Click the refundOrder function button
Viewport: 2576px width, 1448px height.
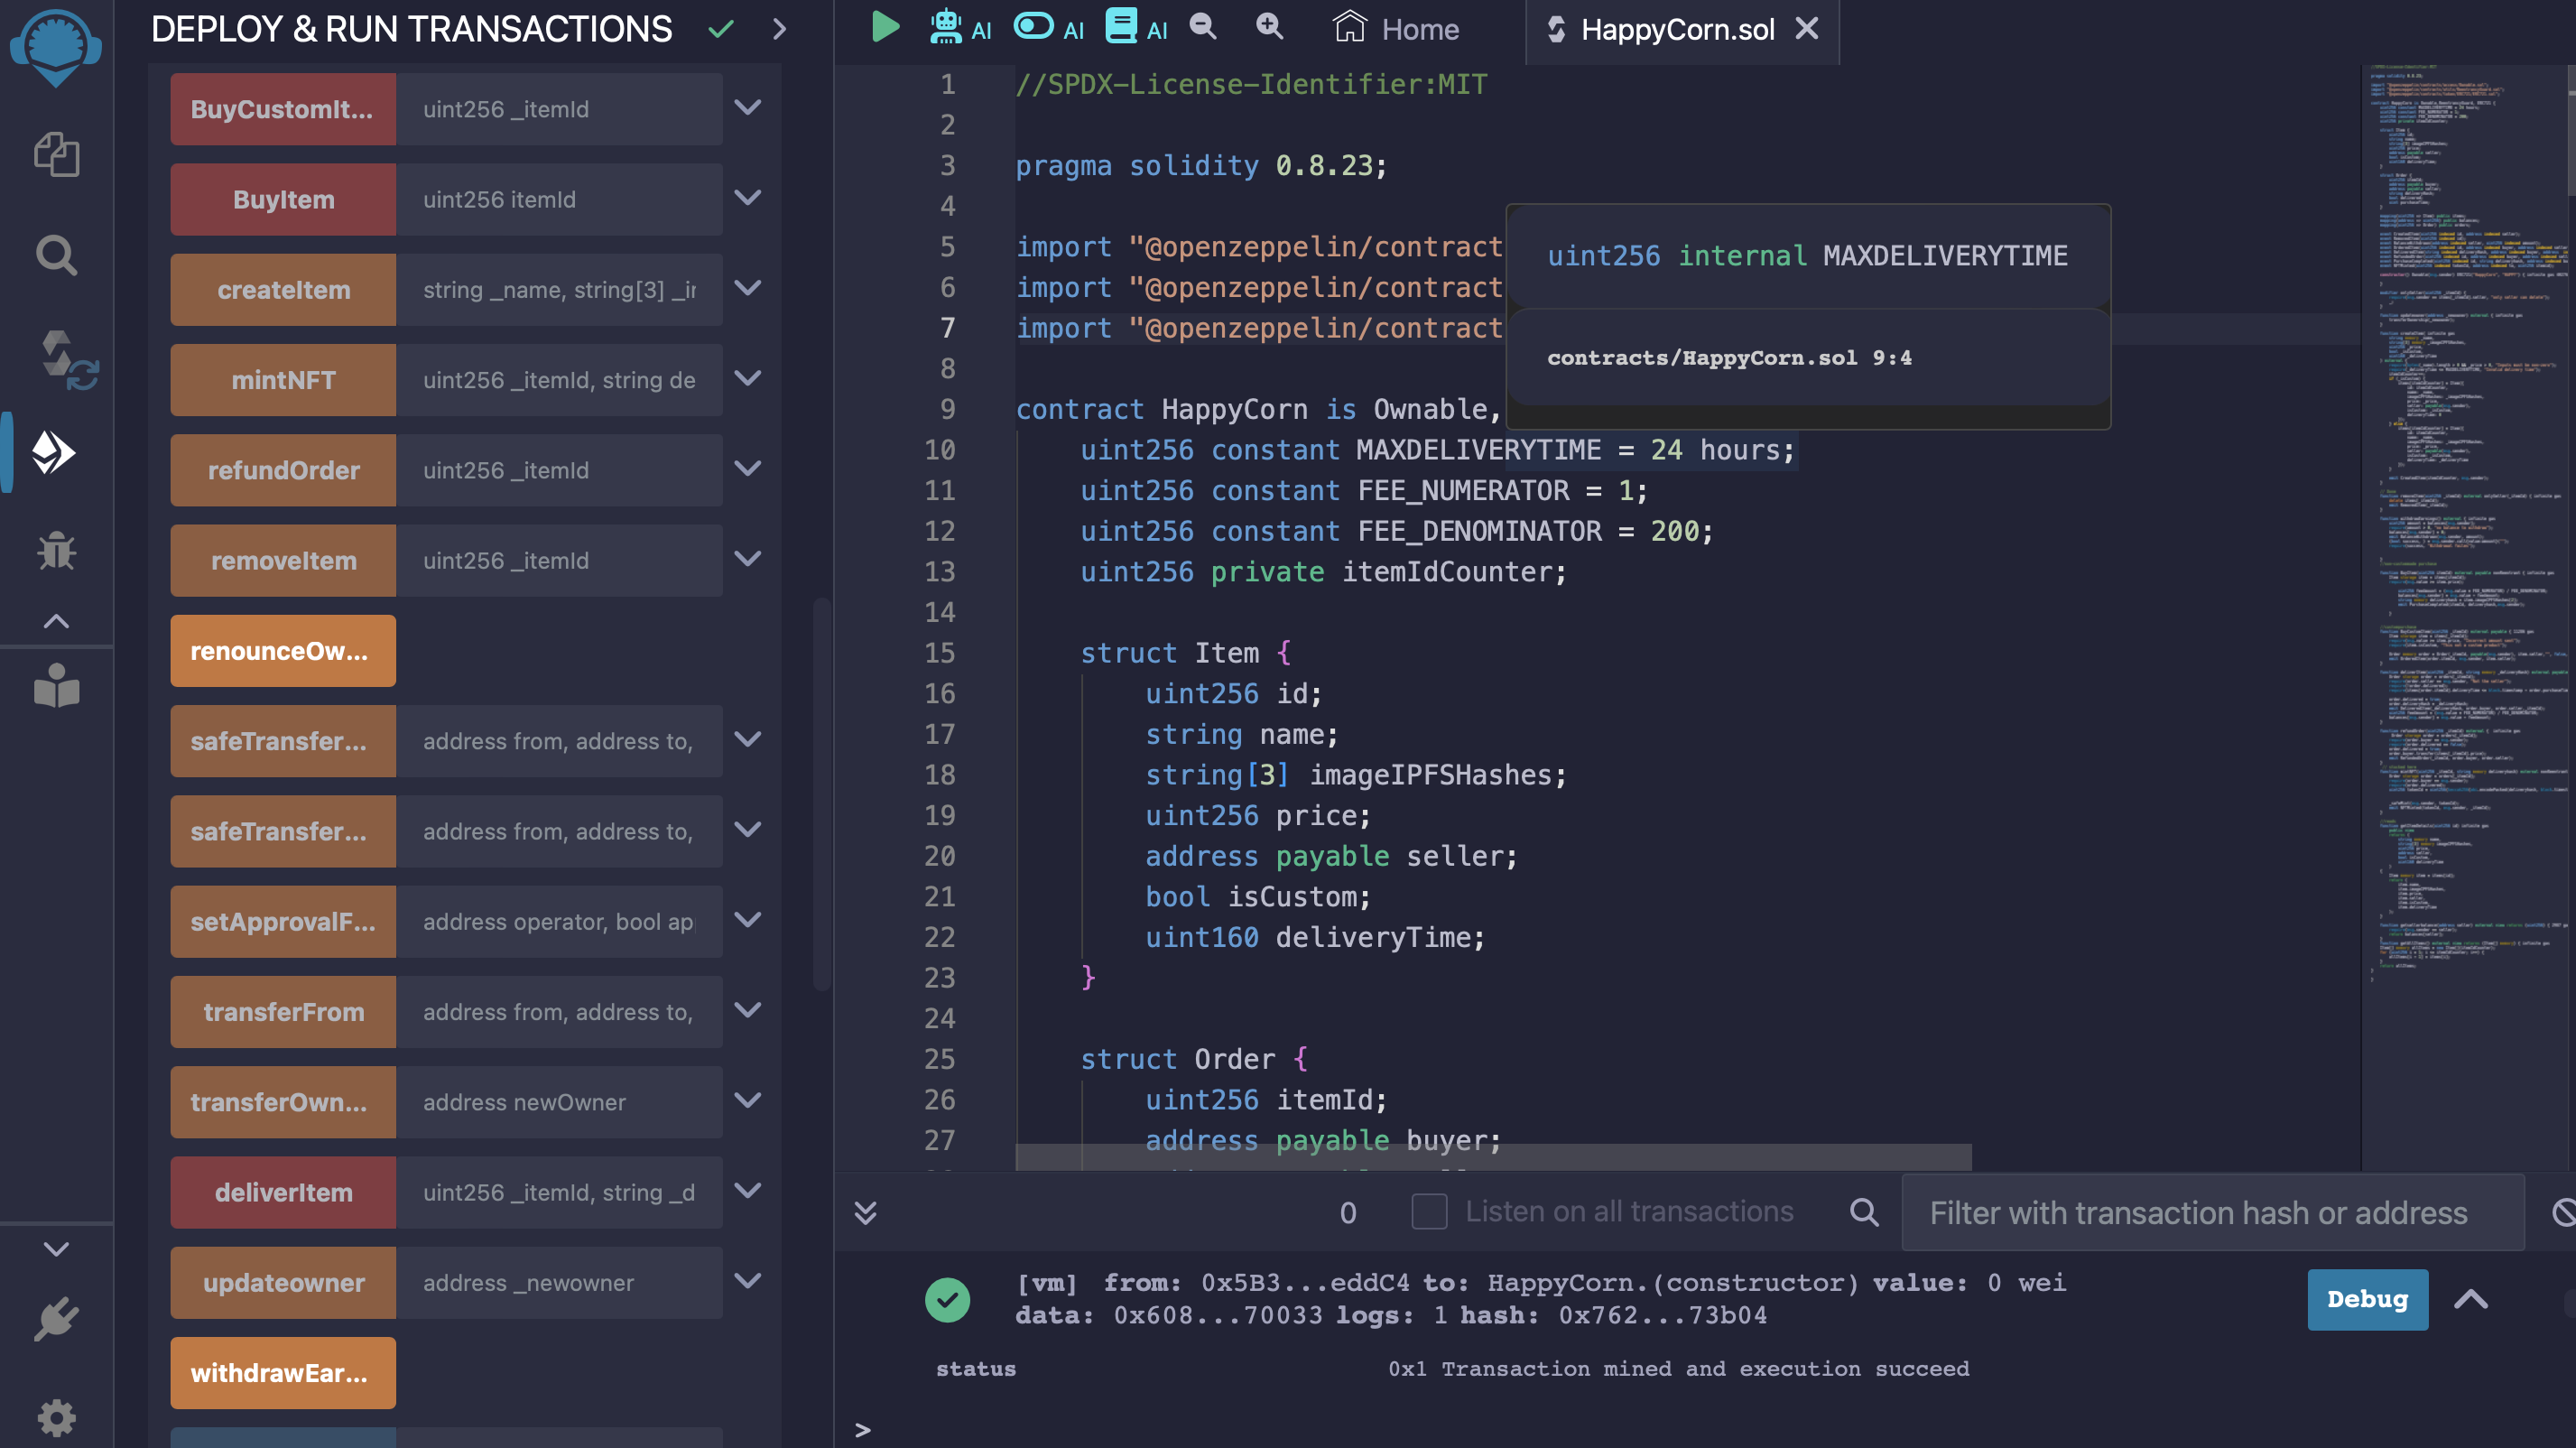tap(283, 470)
